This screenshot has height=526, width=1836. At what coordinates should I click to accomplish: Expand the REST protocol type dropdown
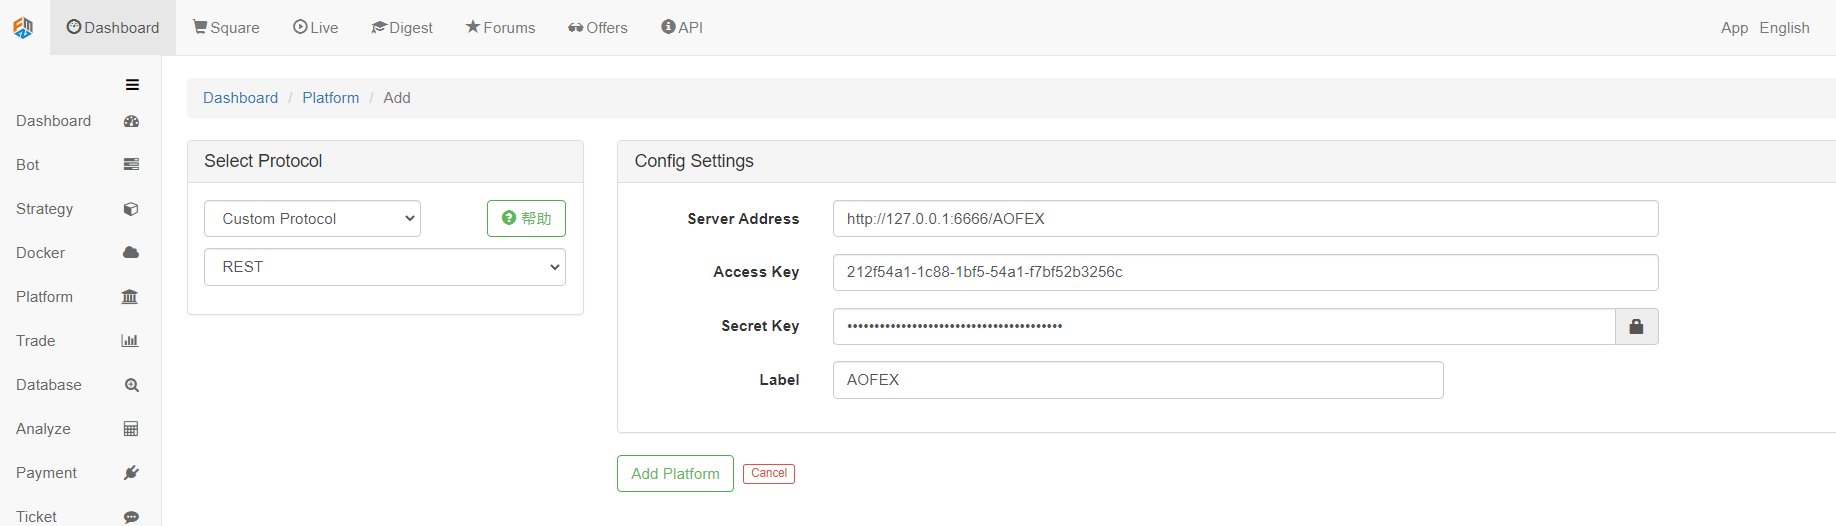[x=385, y=267]
